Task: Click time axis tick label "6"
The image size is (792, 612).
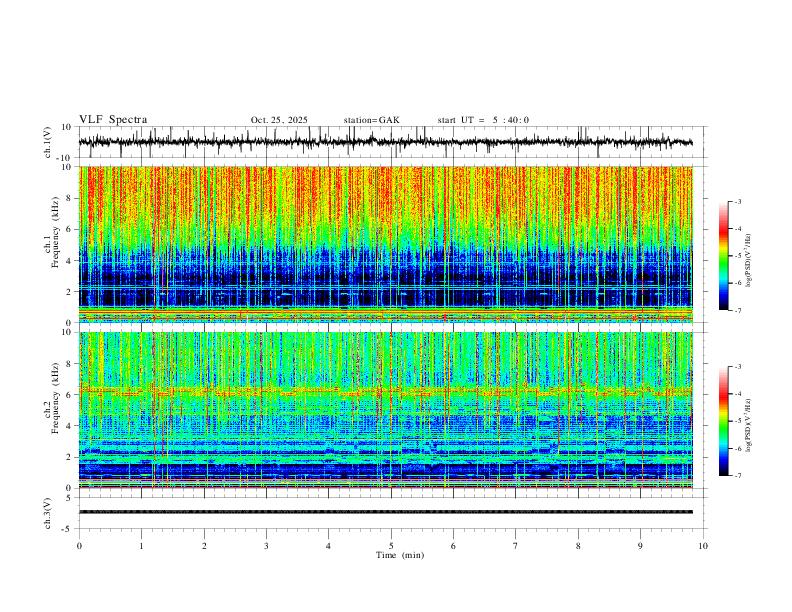Action: point(453,546)
